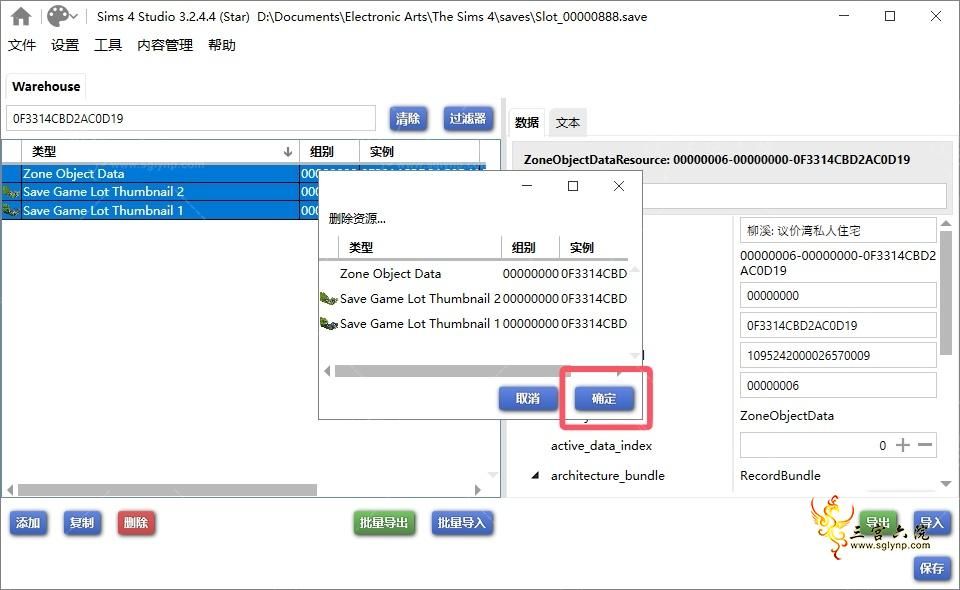Click the 导入 button
The width and height of the screenshot is (960, 590).
point(932,523)
